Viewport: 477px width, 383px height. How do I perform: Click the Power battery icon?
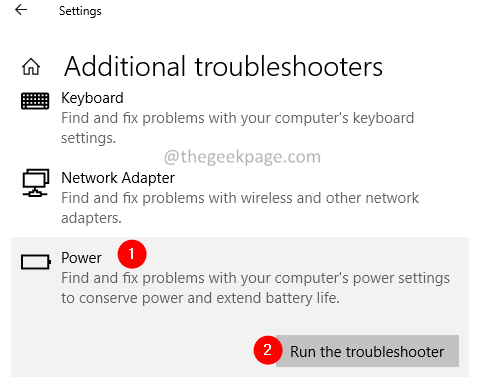click(36, 262)
